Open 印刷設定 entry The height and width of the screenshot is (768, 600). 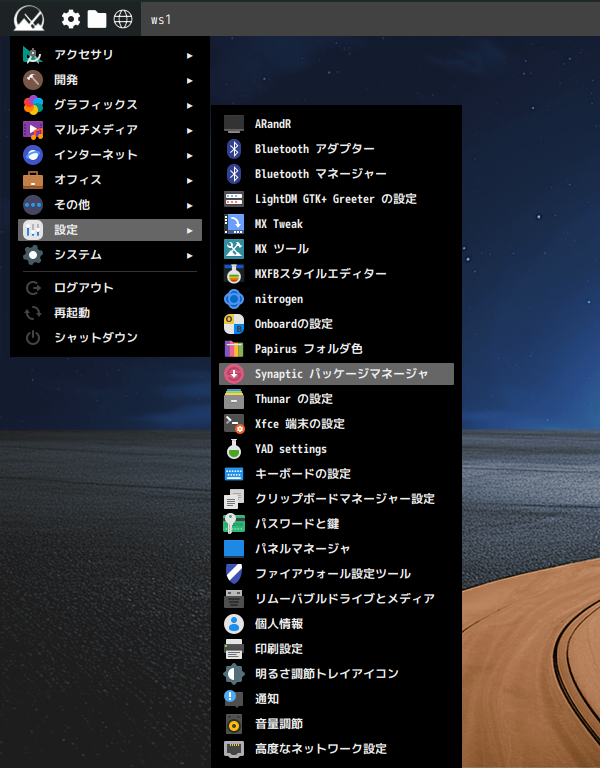pos(336,648)
